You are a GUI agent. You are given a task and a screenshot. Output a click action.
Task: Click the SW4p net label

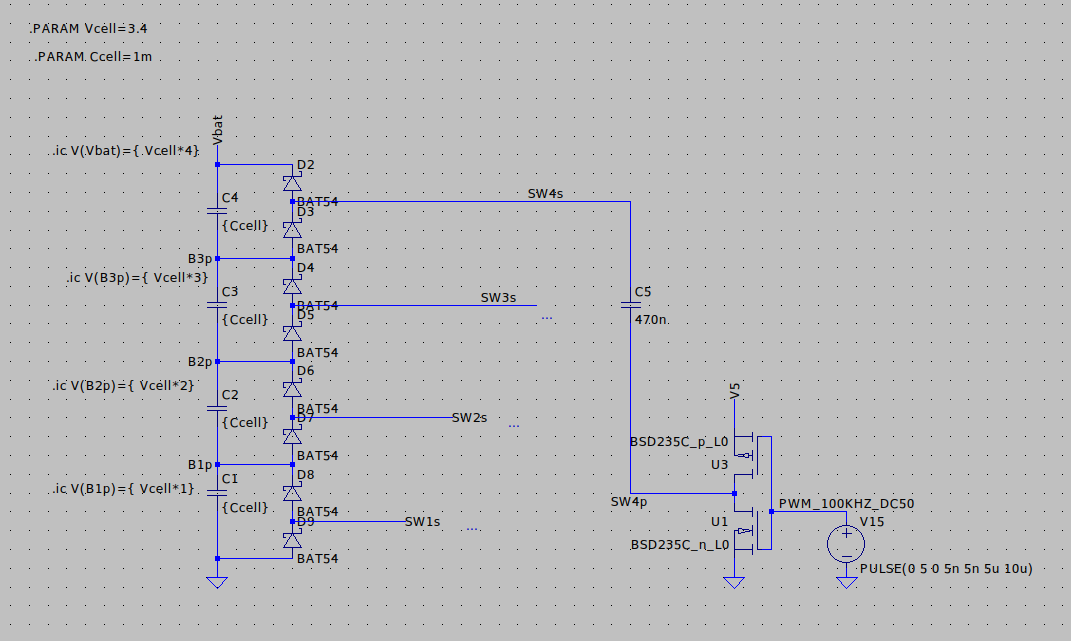629,502
